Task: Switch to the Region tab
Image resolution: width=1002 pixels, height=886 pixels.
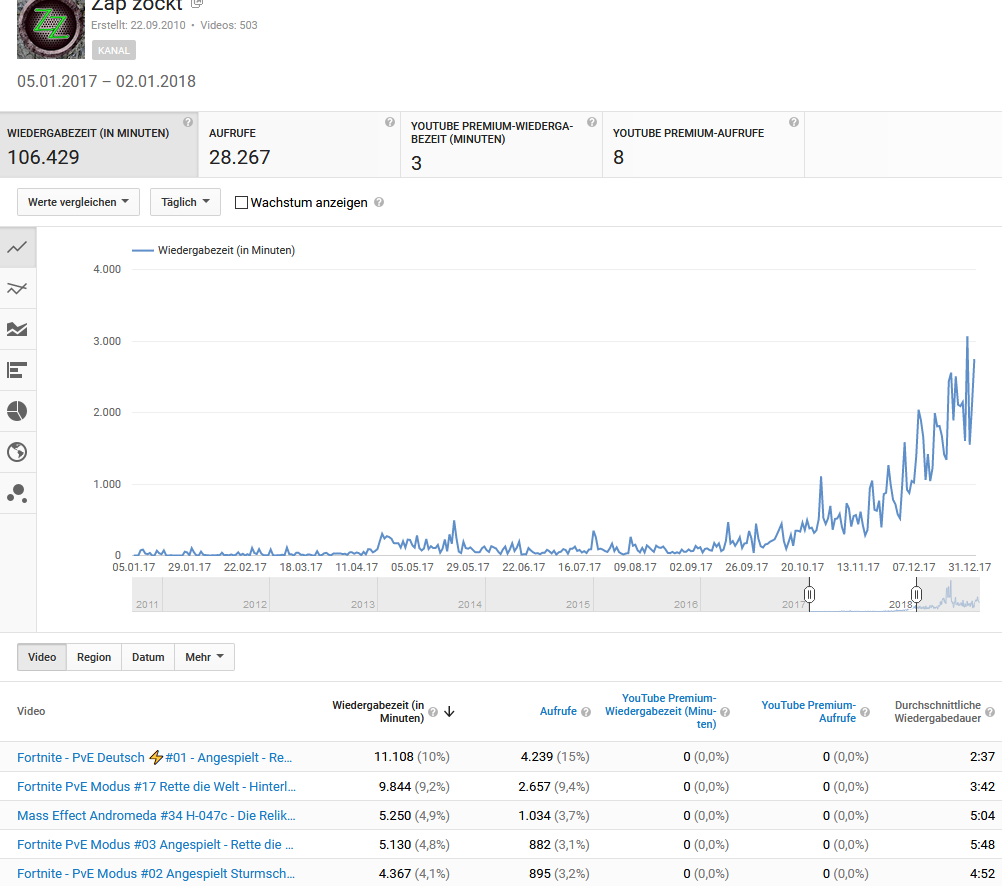Action: pos(94,657)
